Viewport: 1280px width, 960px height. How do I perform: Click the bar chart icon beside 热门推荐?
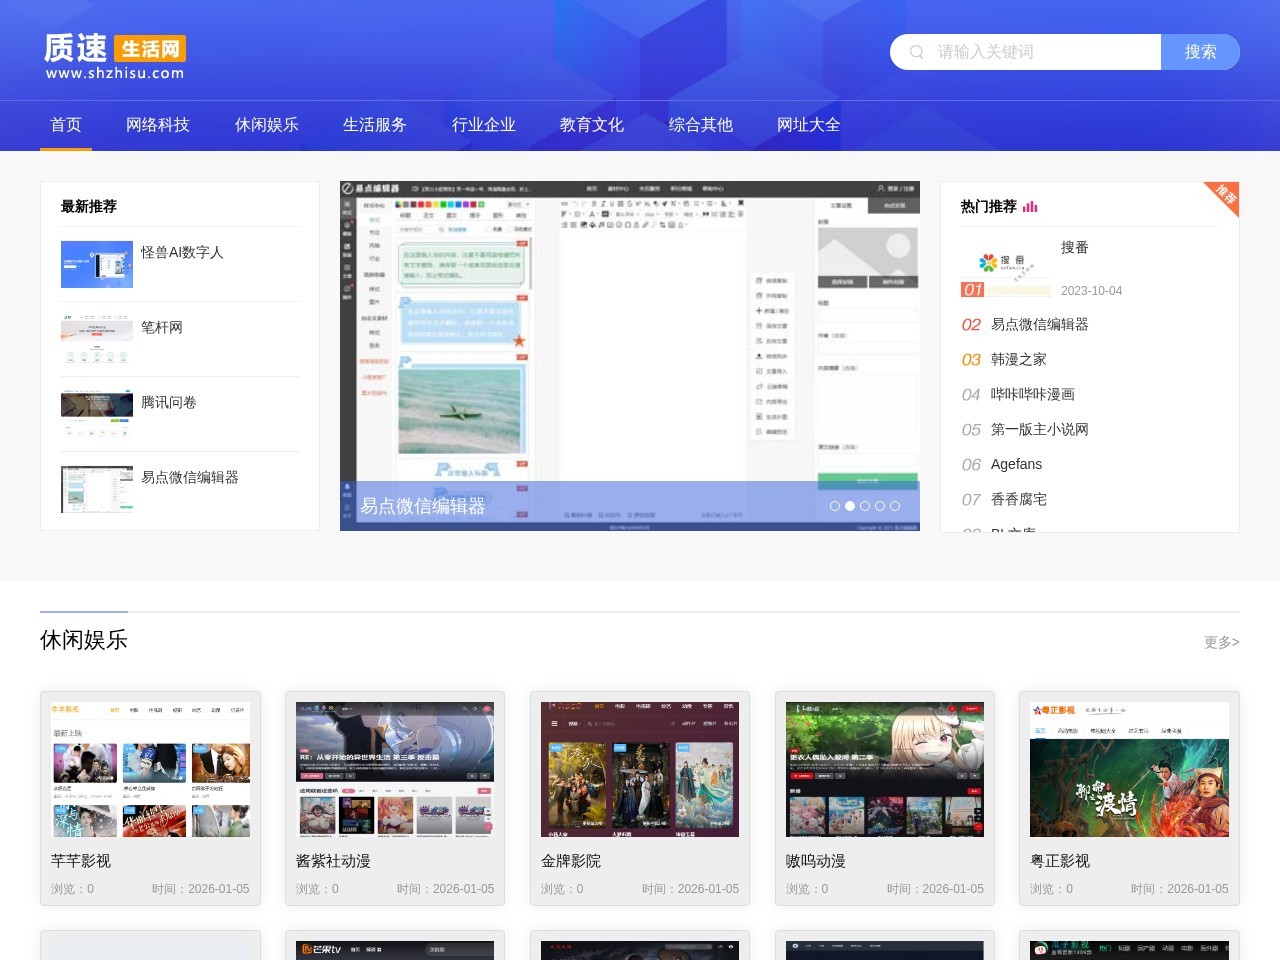1030,206
